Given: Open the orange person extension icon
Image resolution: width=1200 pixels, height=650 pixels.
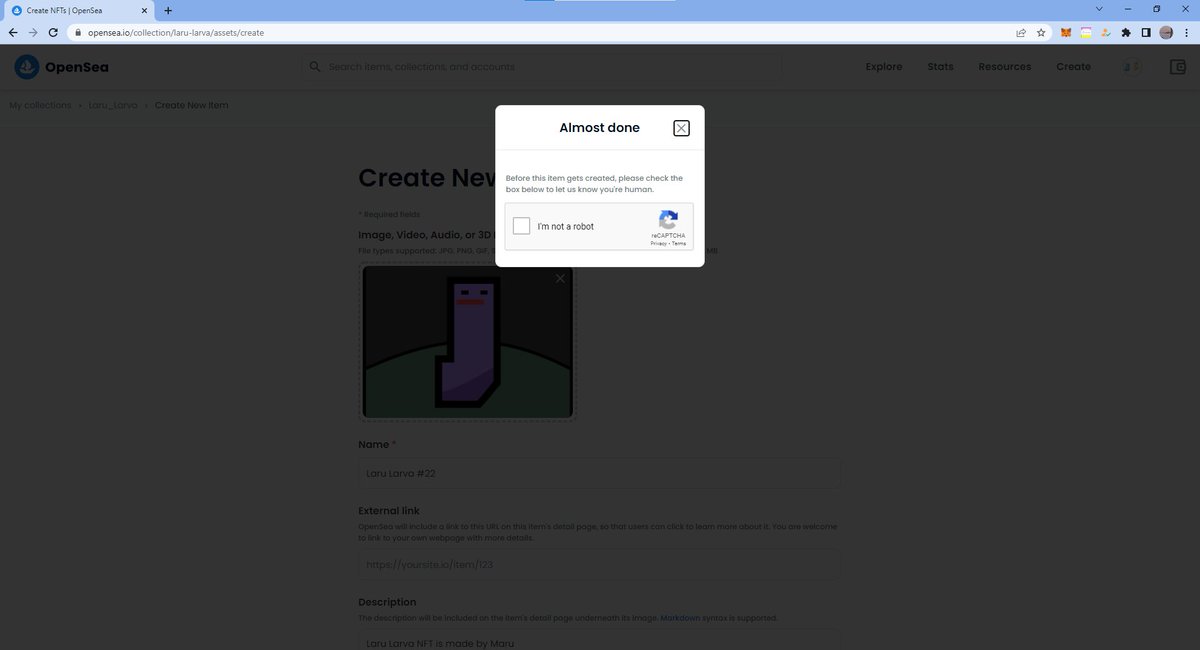Looking at the screenshot, I should pos(1105,32).
